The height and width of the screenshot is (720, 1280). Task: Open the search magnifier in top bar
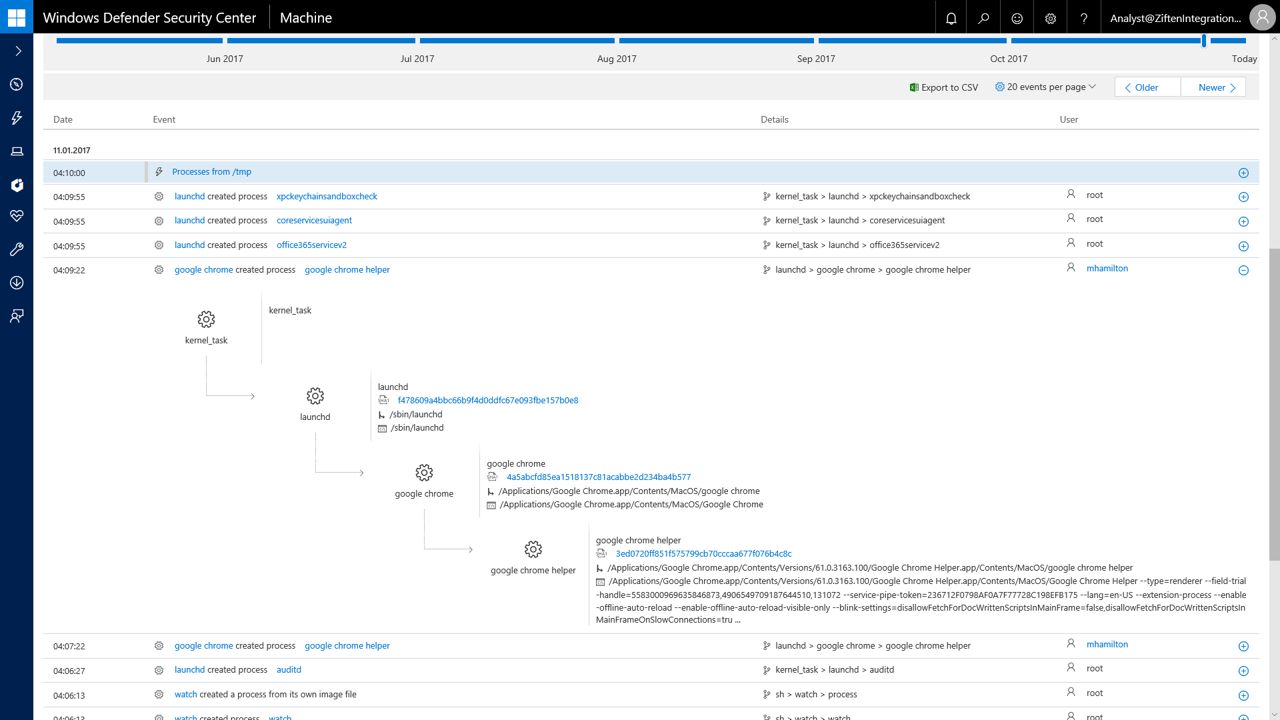[984, 18]
